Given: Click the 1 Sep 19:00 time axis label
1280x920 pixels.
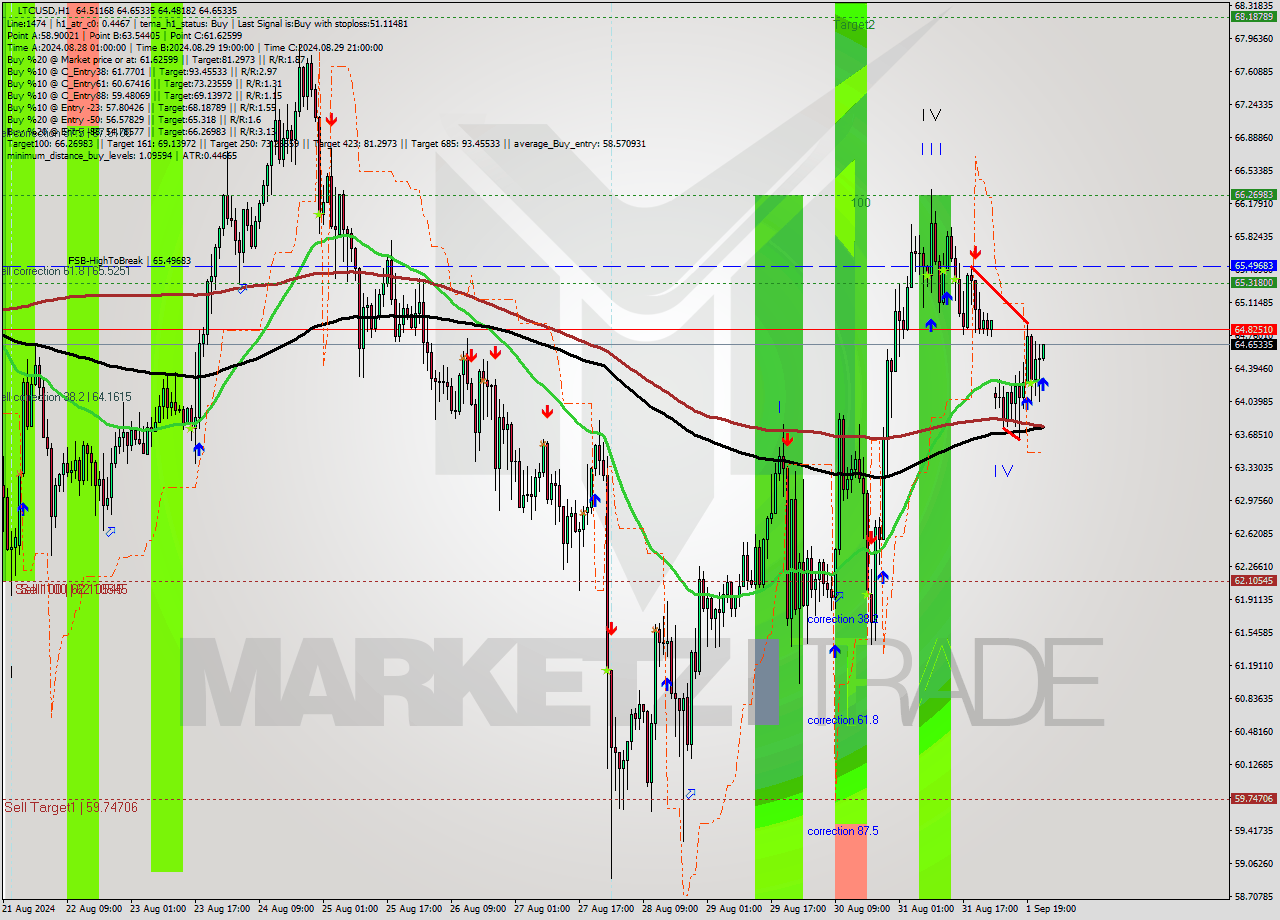Looking at the screenshot, I should [1051, 909].
